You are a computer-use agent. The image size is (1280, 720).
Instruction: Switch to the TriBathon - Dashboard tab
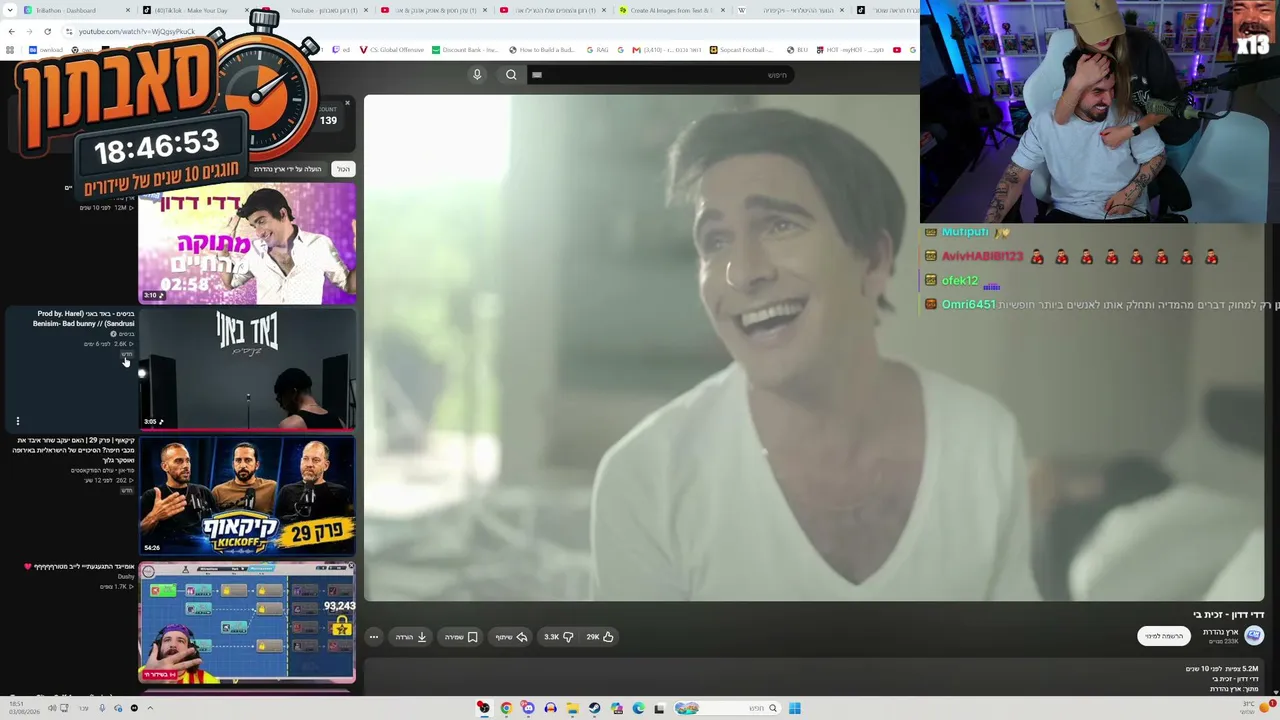point(75,10)
